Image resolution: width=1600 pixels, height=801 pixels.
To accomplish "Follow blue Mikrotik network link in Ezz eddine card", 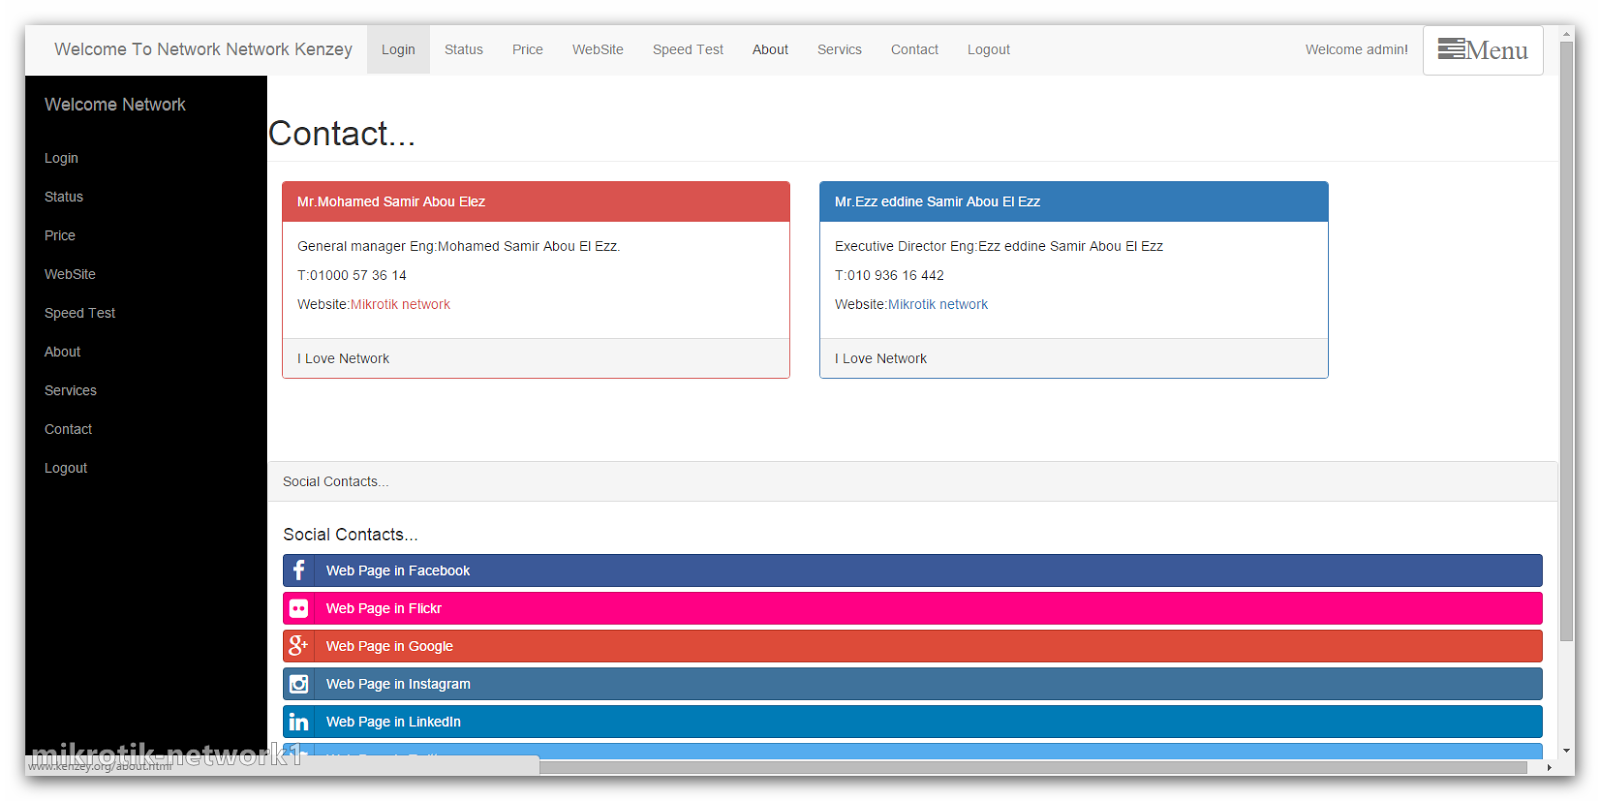I will click(x=938, y=305).
